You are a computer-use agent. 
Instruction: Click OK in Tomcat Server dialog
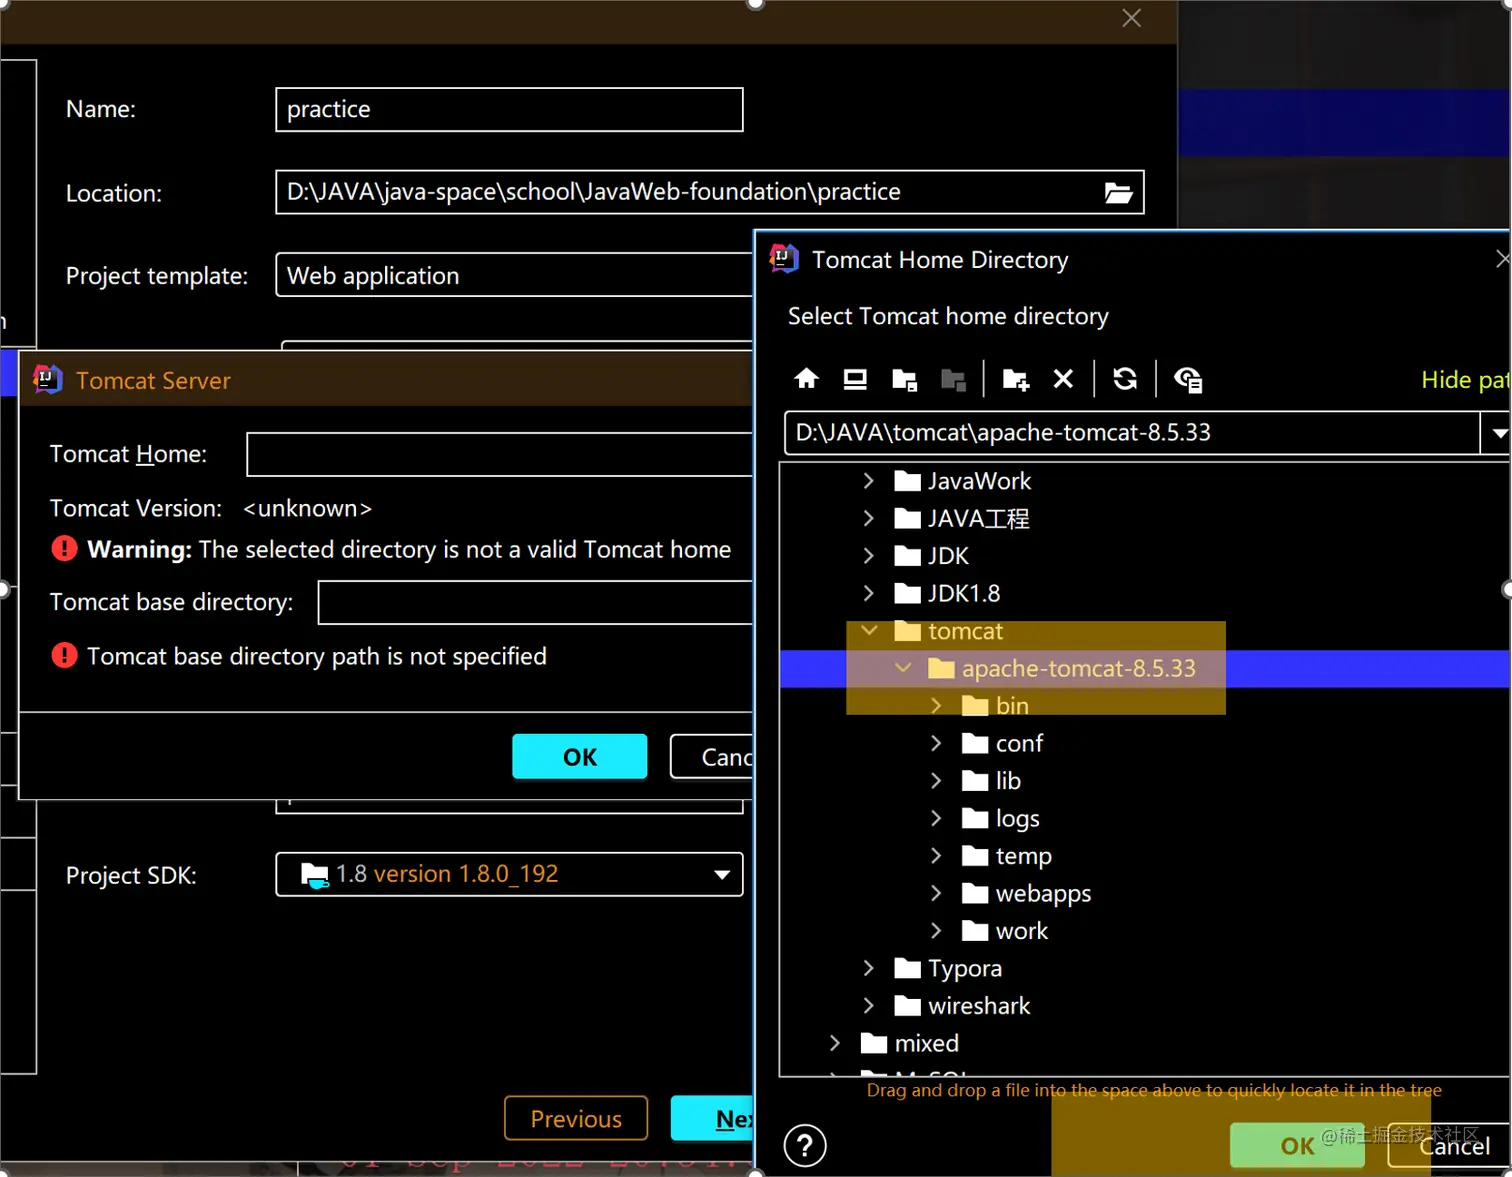point(579,757)
